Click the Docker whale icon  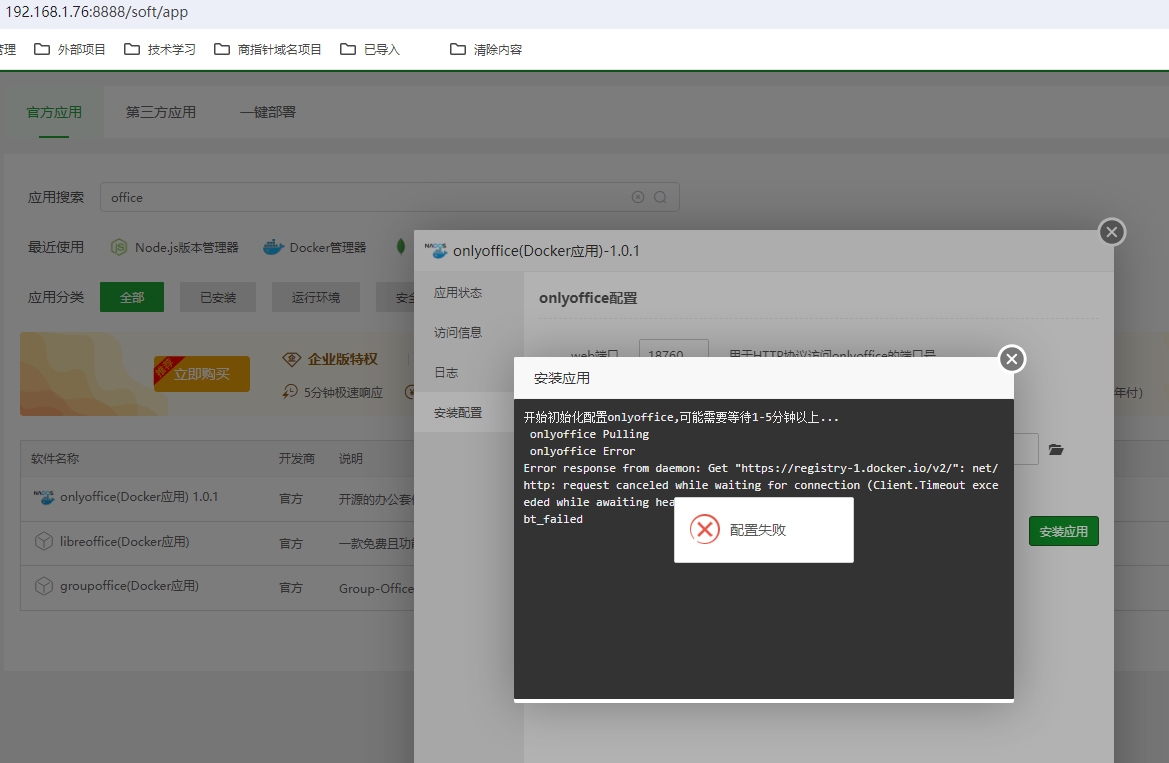tap(274, 247)
